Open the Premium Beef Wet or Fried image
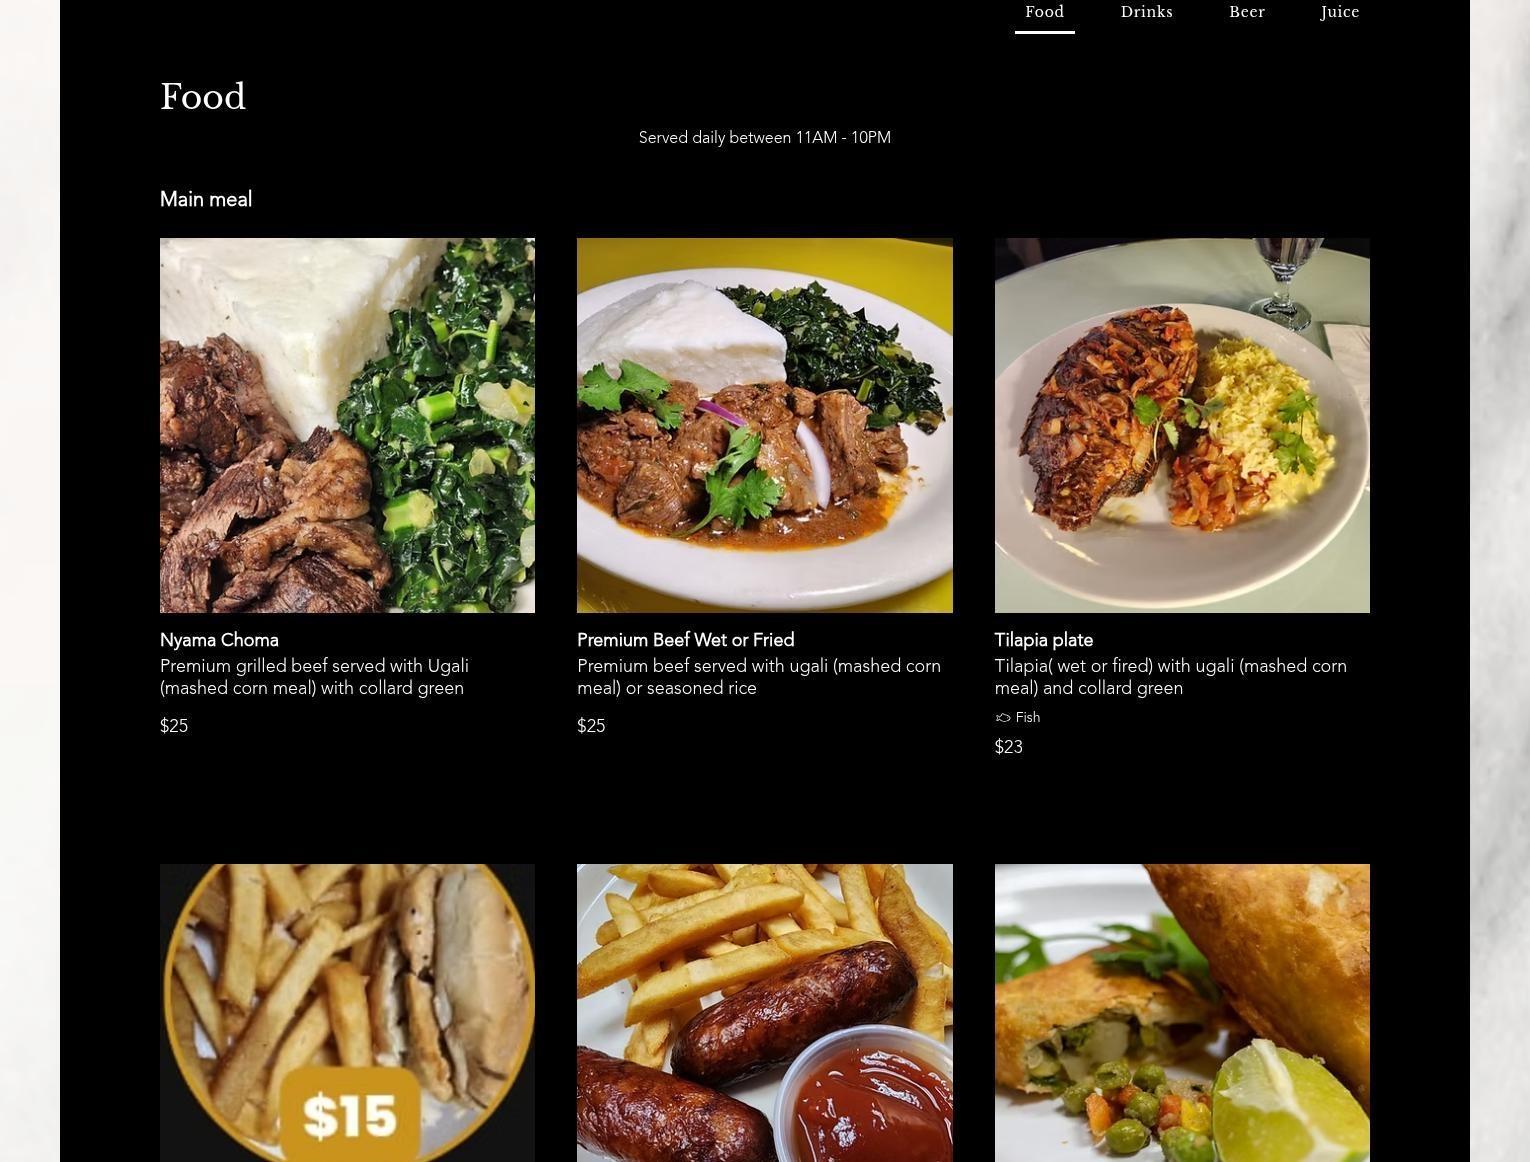The width and height of the screenshot is (1530, 1162). point(765,425)
